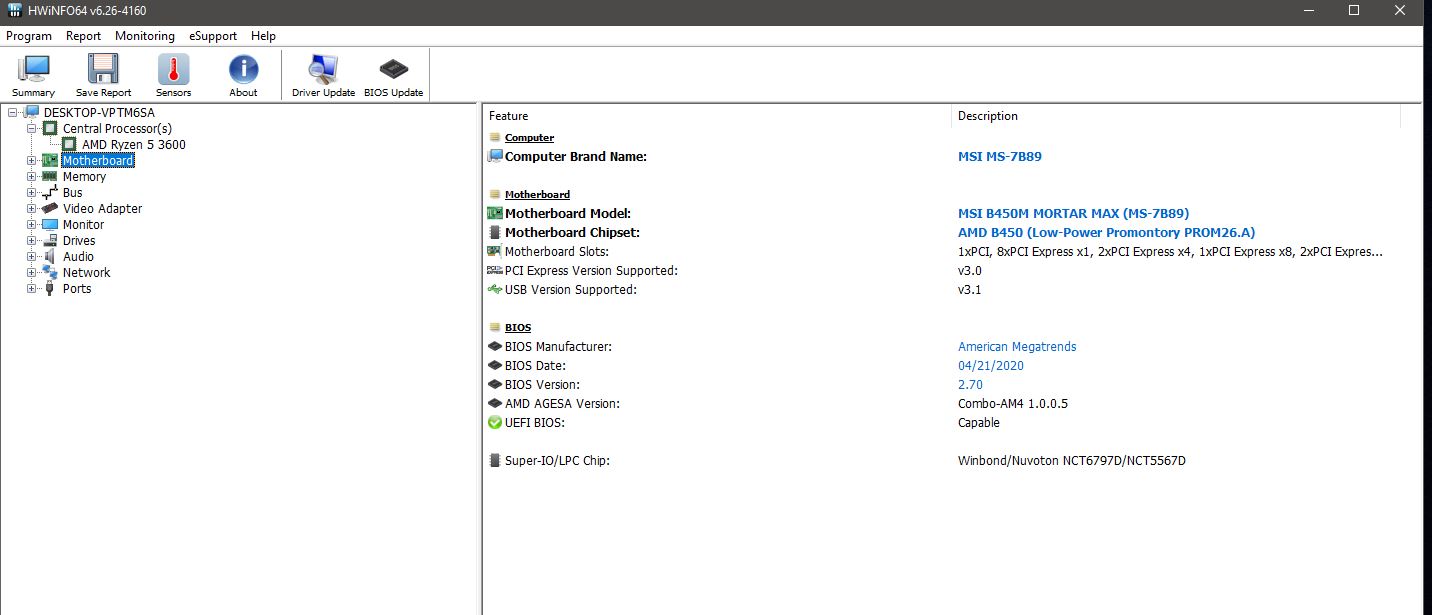Expand the Drives tree node
This screenshot has width=1432, height=615.
[x=31, y=240]
